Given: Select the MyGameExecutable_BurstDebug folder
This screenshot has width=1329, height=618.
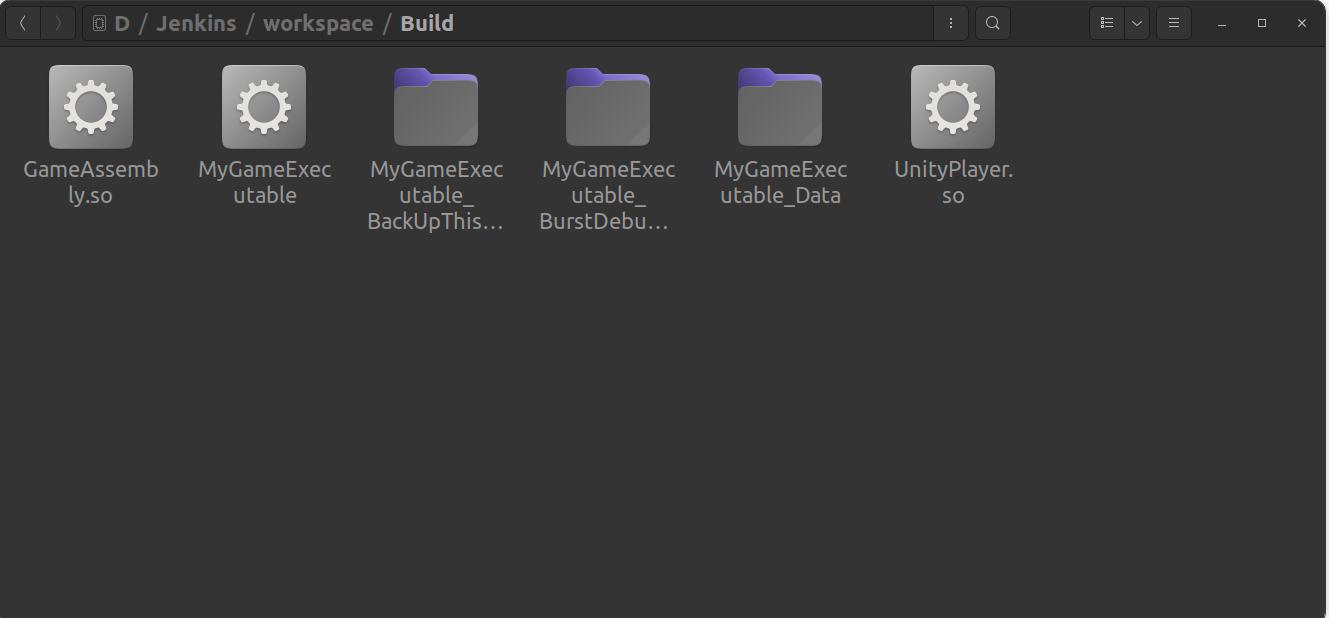Looking at the screenshot, I should 608,108.
